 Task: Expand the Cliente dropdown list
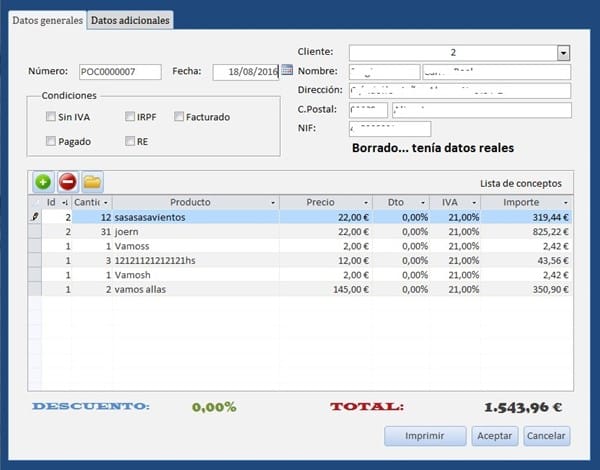point(563,53)
